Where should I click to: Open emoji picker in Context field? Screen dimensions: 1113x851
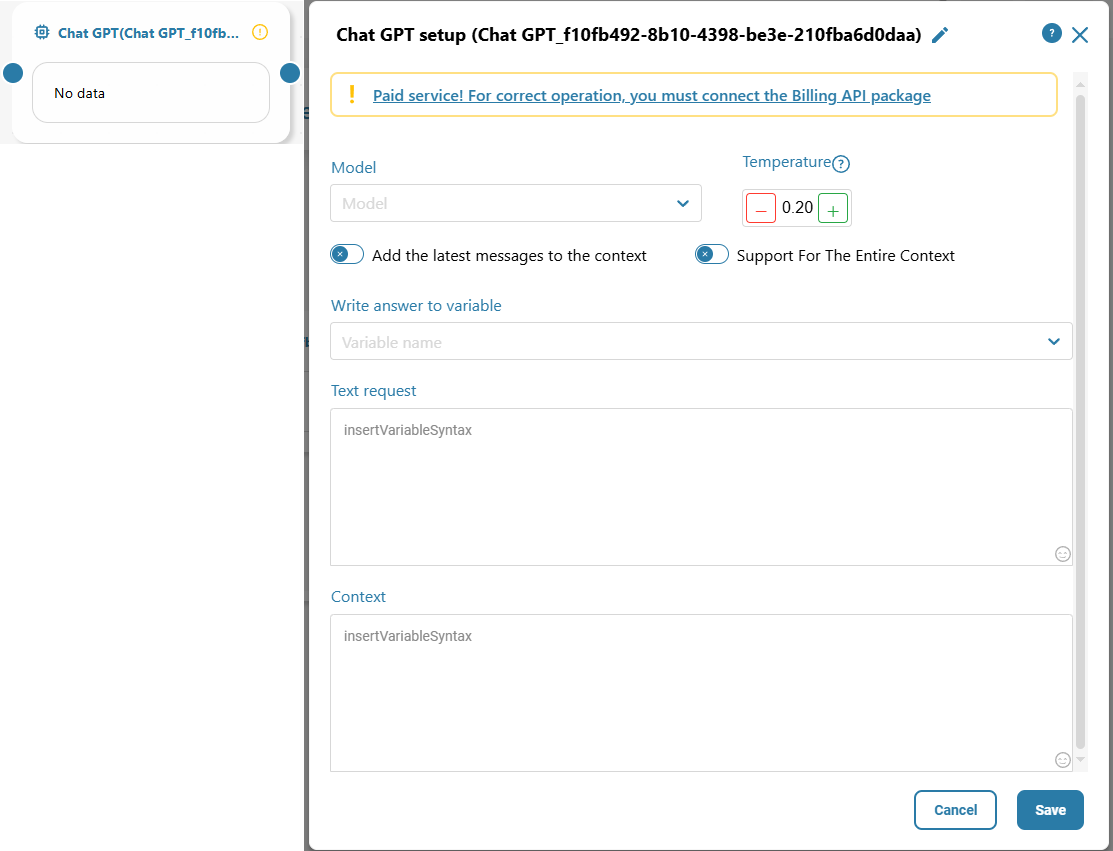pos(1063,760)
